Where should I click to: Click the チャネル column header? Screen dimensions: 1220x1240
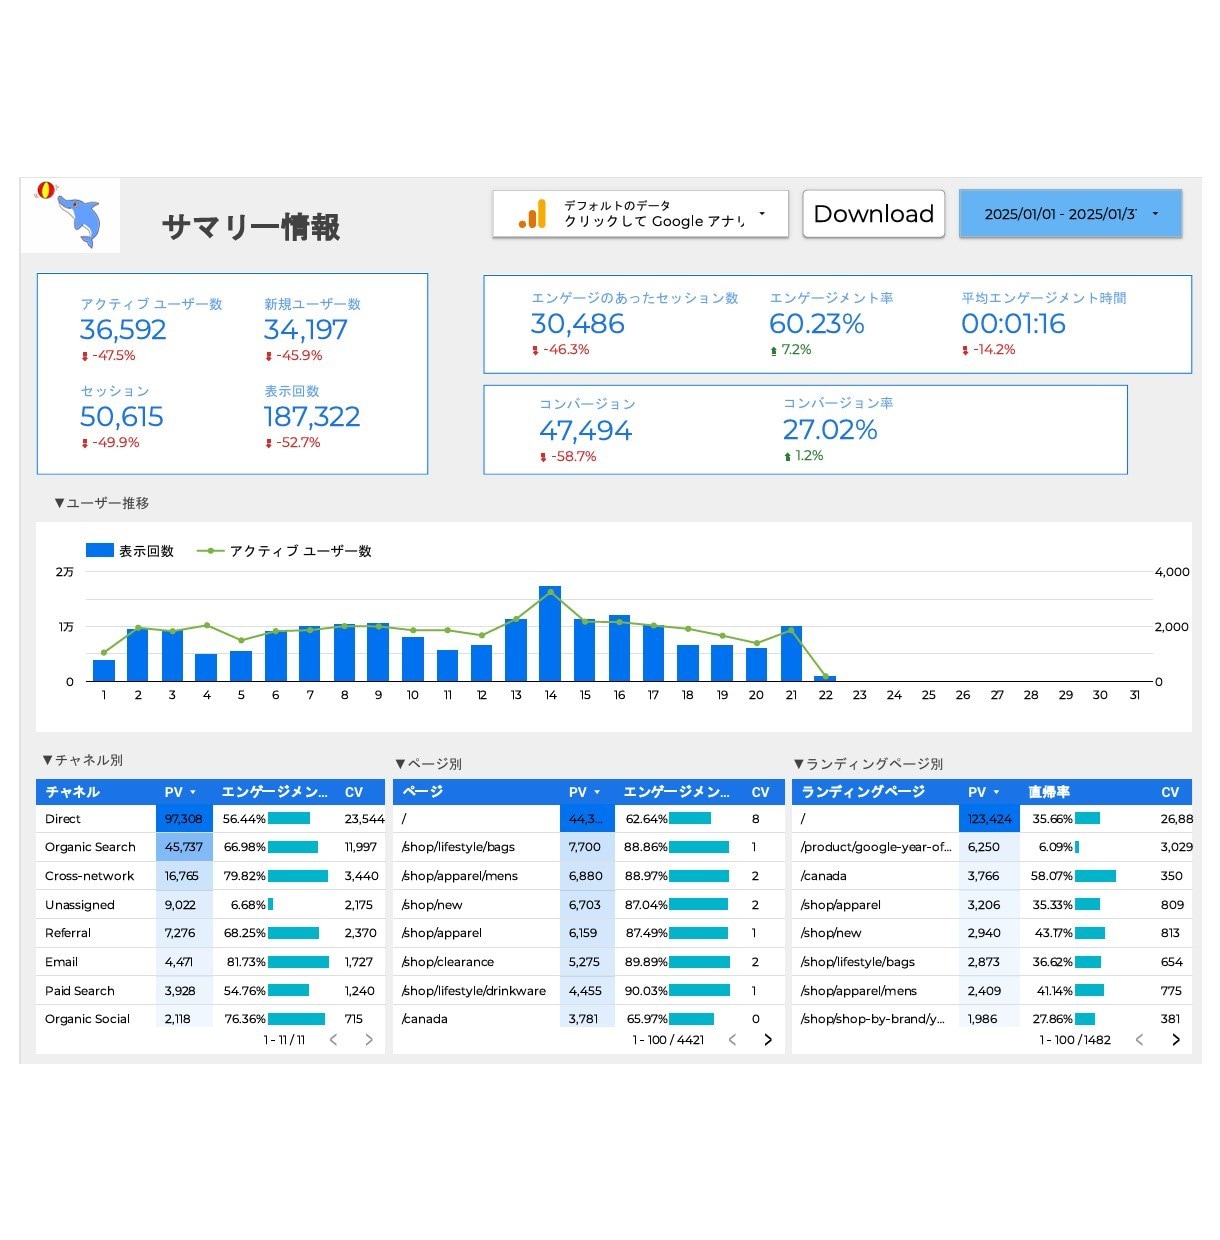(72, 792)
